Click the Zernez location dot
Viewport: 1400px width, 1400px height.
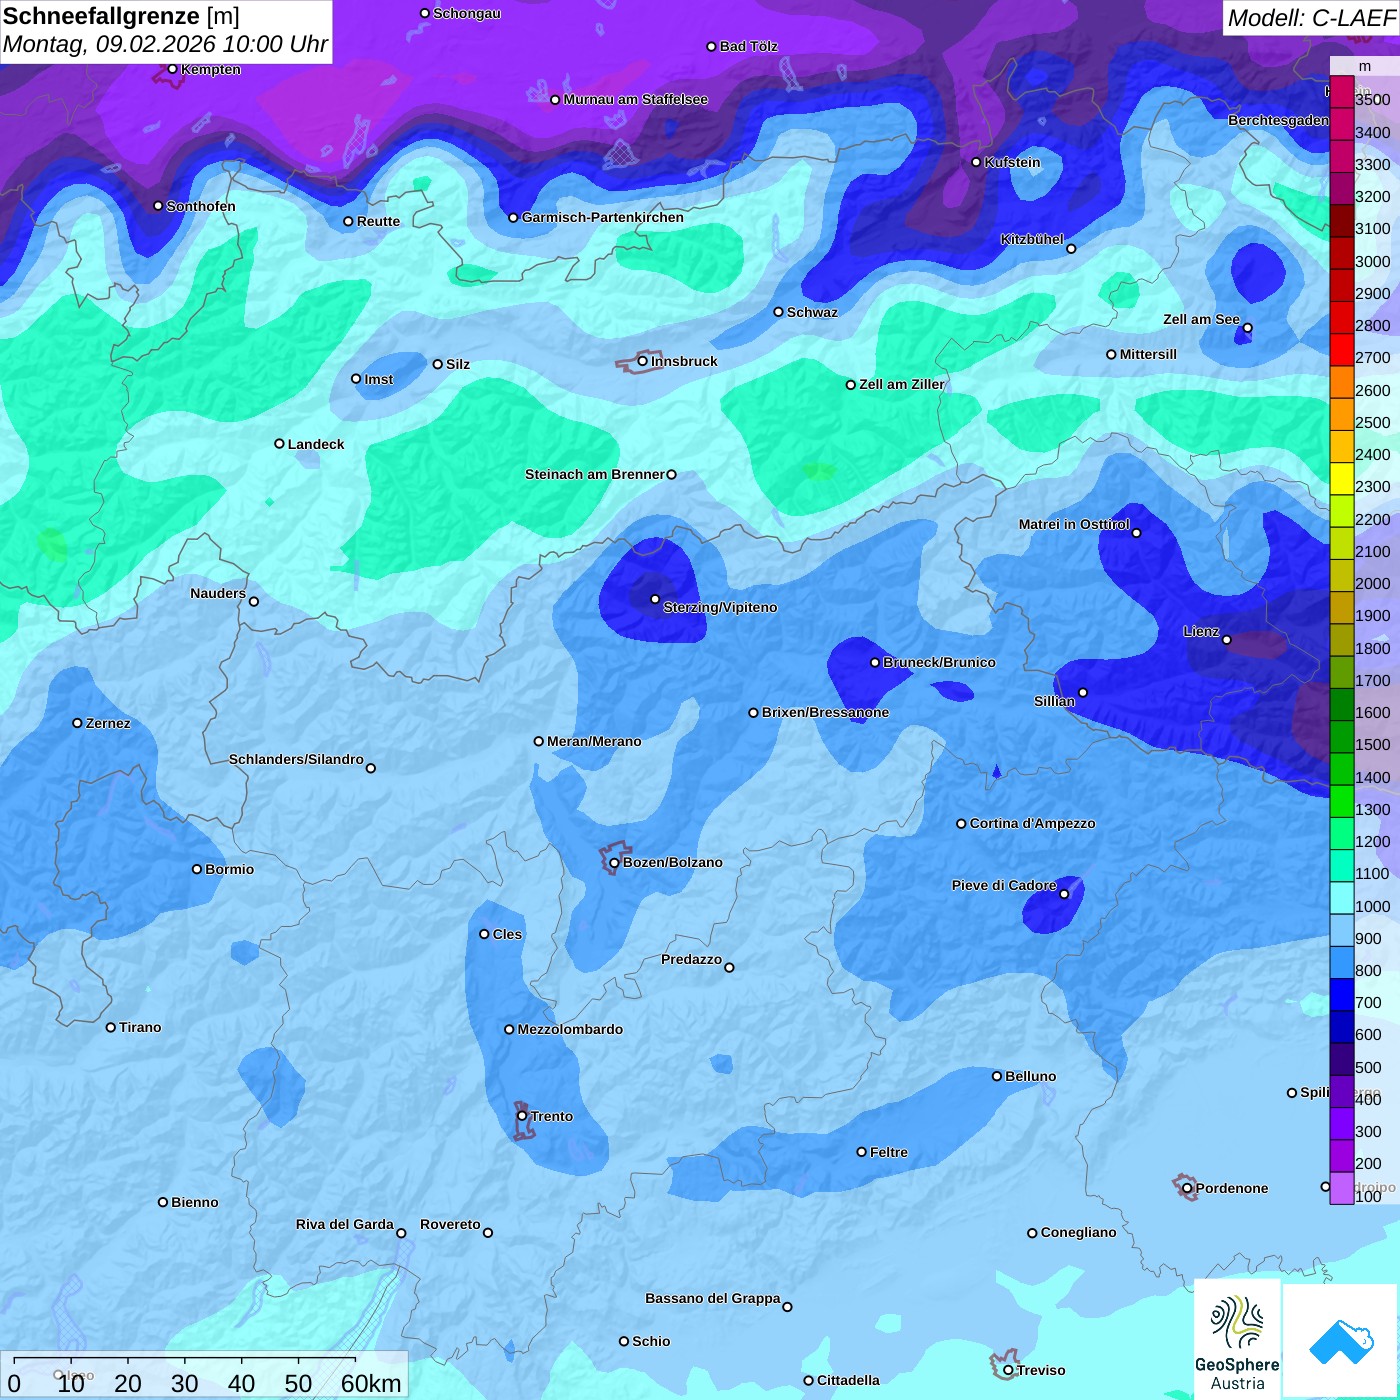[77, 723]
